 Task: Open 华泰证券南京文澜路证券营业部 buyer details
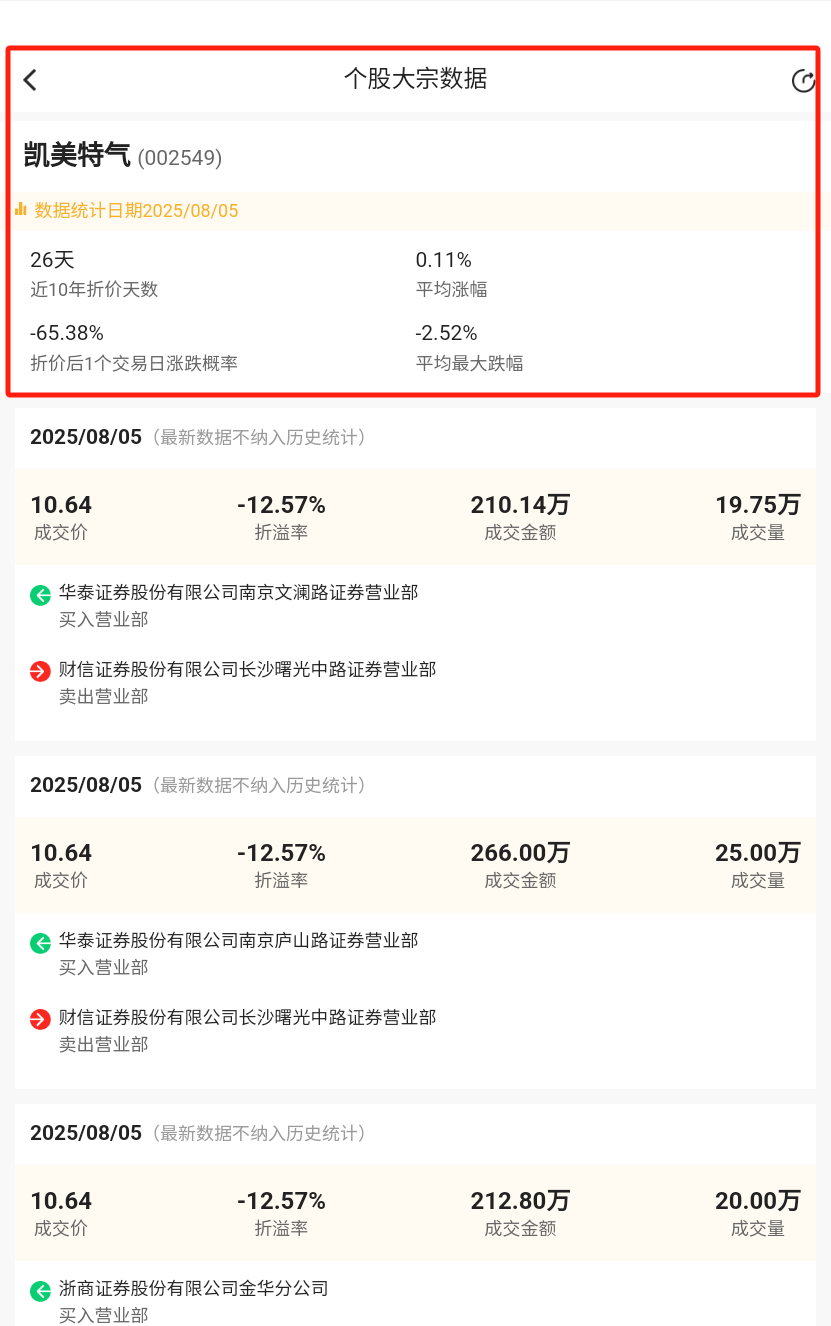tap(238, 593)
